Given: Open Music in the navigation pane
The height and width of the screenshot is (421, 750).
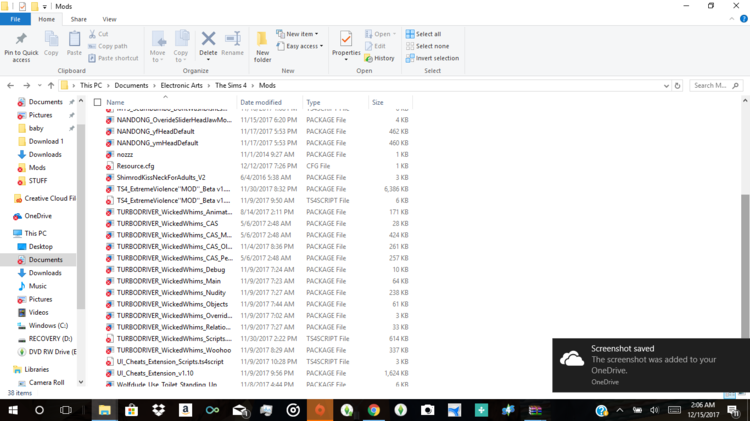Looking at the screenshot, I should point(37,286).
